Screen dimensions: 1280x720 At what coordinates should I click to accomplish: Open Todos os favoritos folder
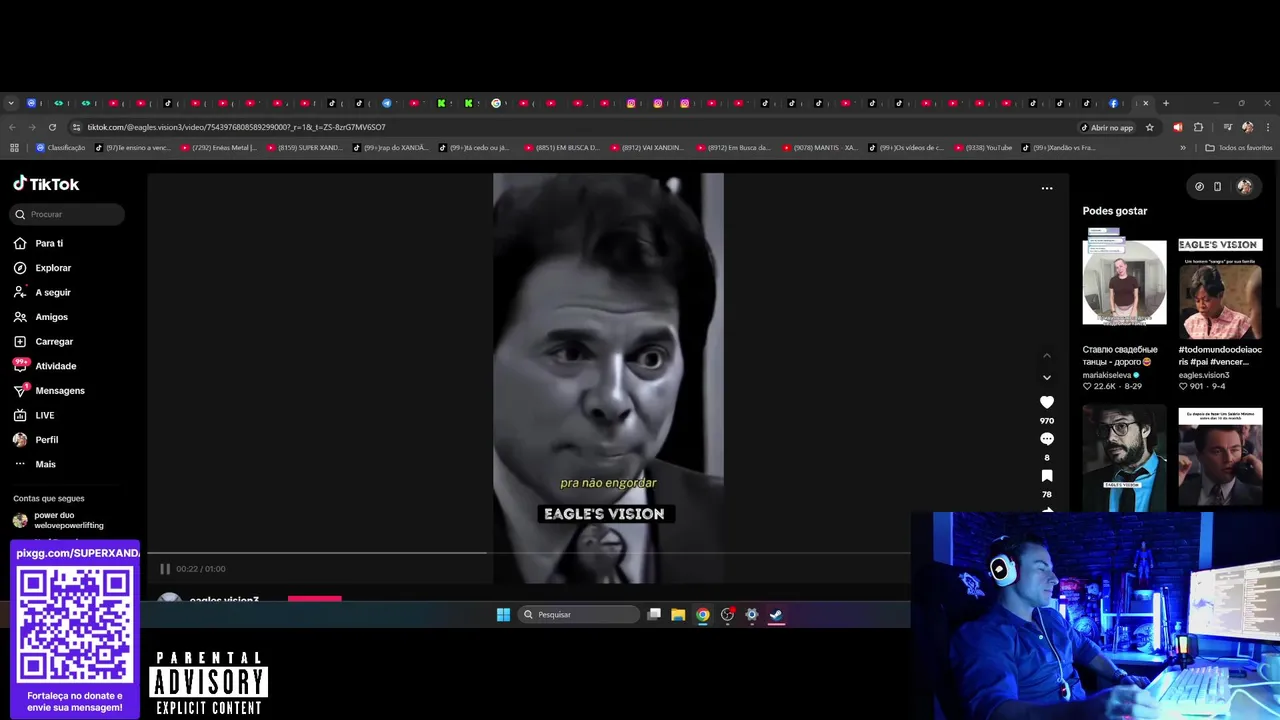click(1239, 148)
